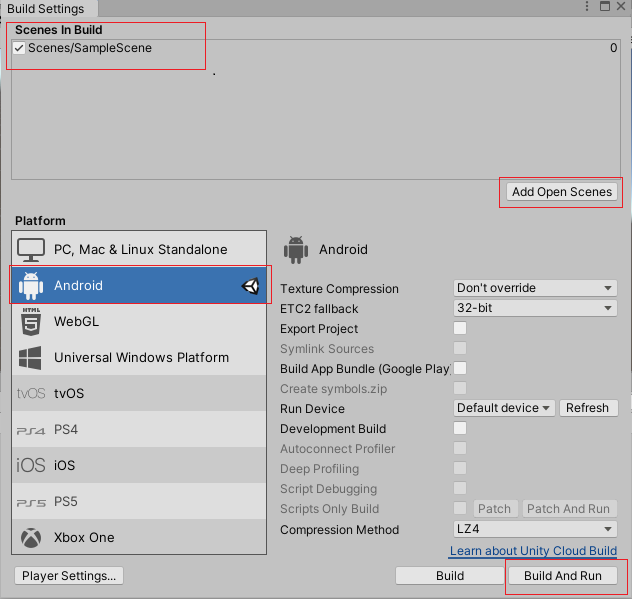632x599 pixels.
Task: Toggle the Script Debugging checkbox
Action: click(x=460, y=488)
